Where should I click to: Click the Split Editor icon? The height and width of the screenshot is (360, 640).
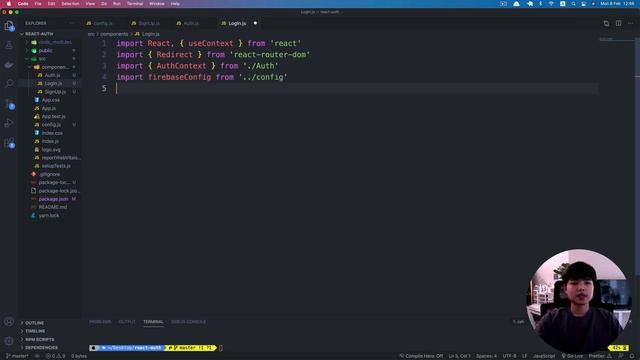[x=618, y=23]
